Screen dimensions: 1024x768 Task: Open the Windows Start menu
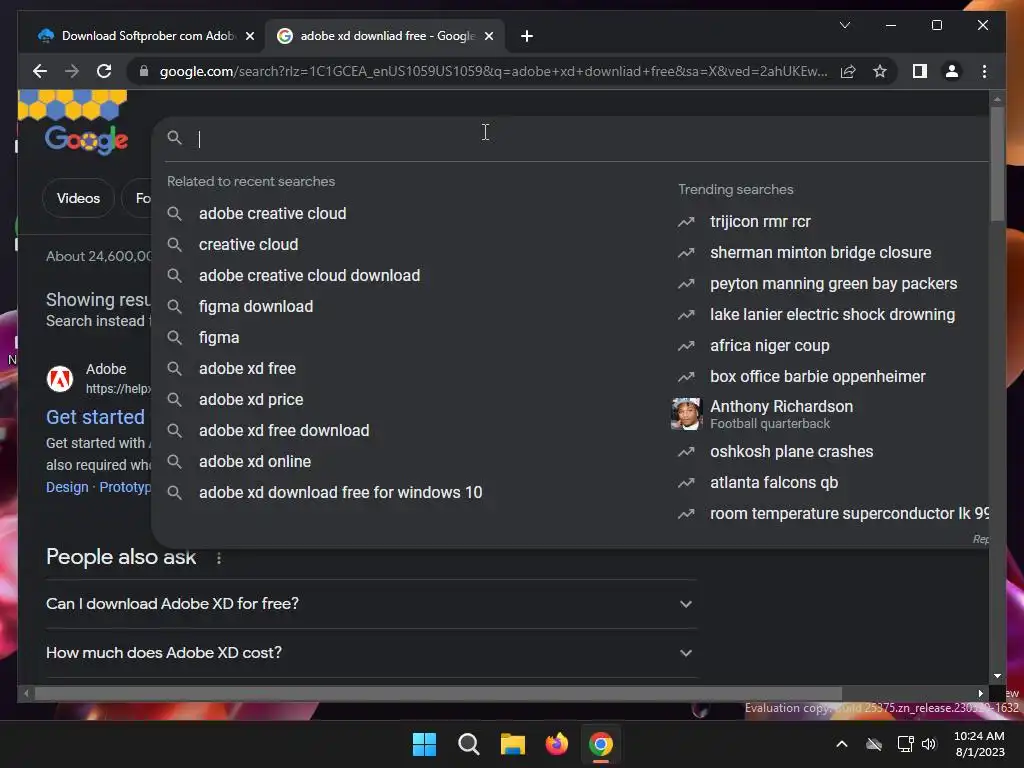pyautogui.click(x=424, y=744)
